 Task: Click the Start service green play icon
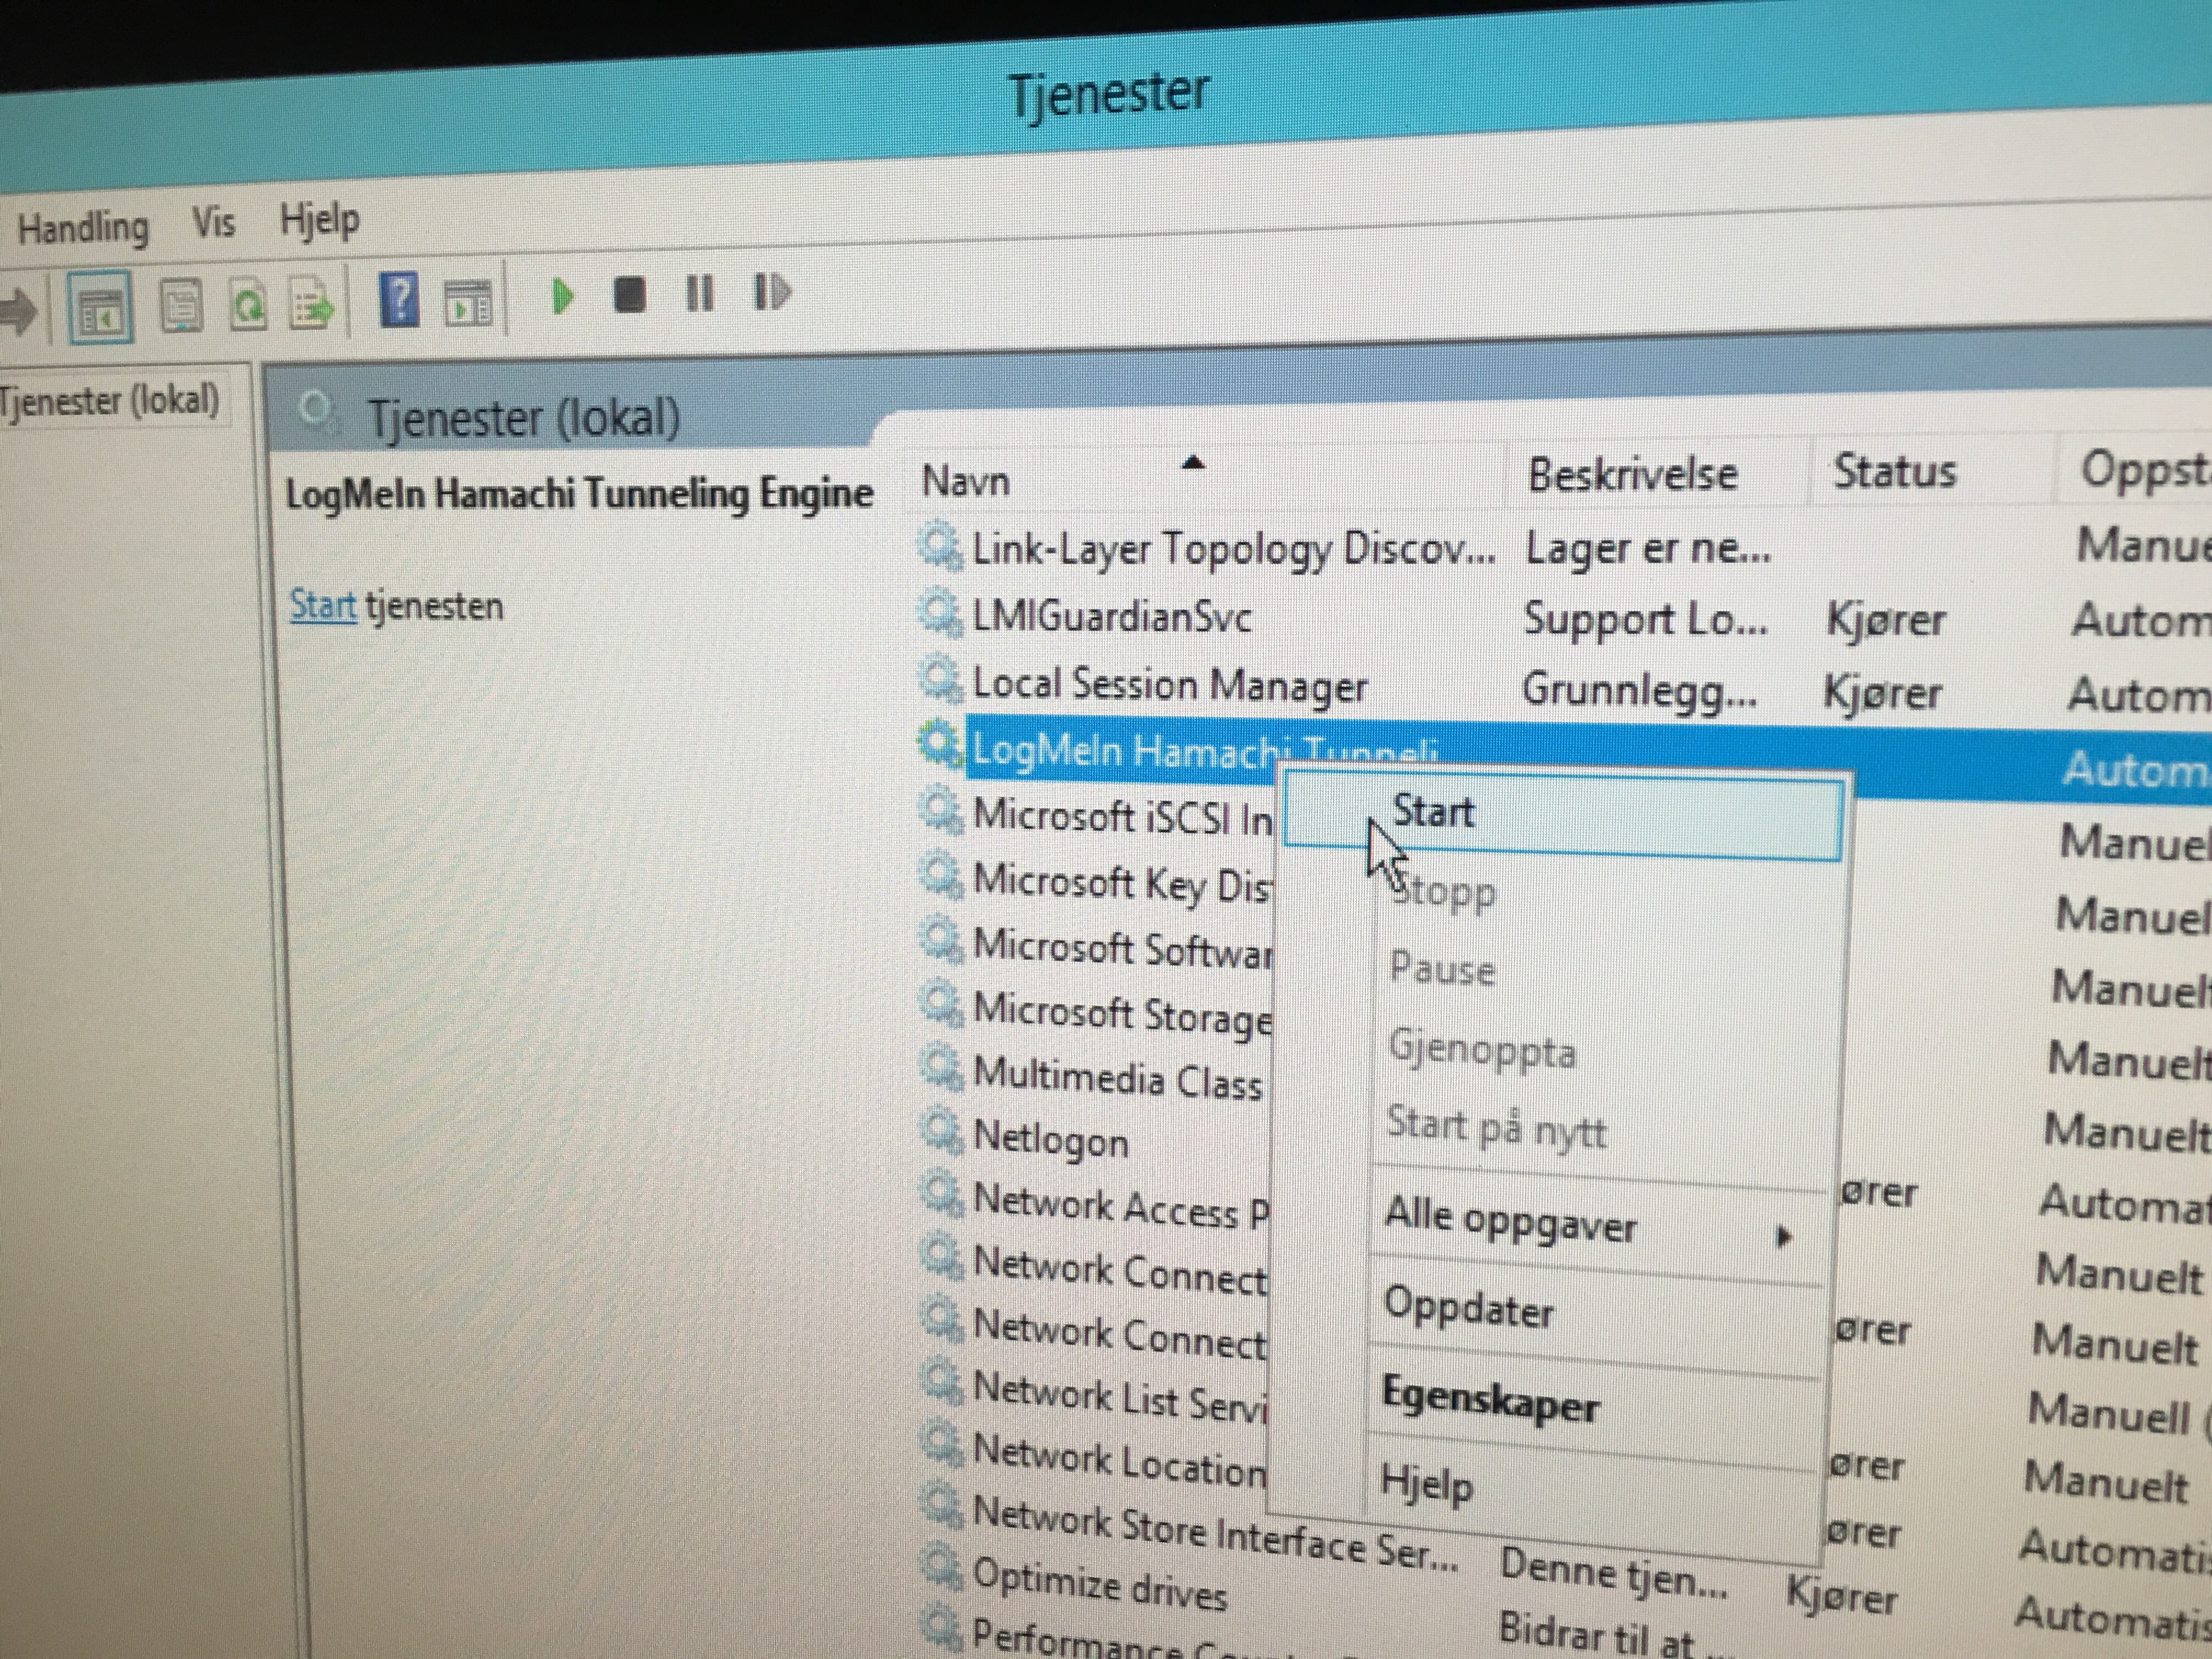[562, 296]
